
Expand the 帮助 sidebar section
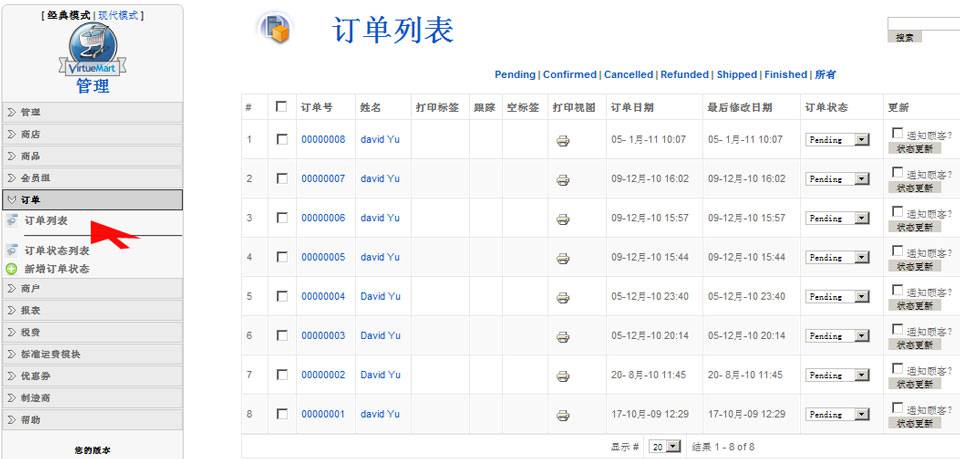pos(92,420)
